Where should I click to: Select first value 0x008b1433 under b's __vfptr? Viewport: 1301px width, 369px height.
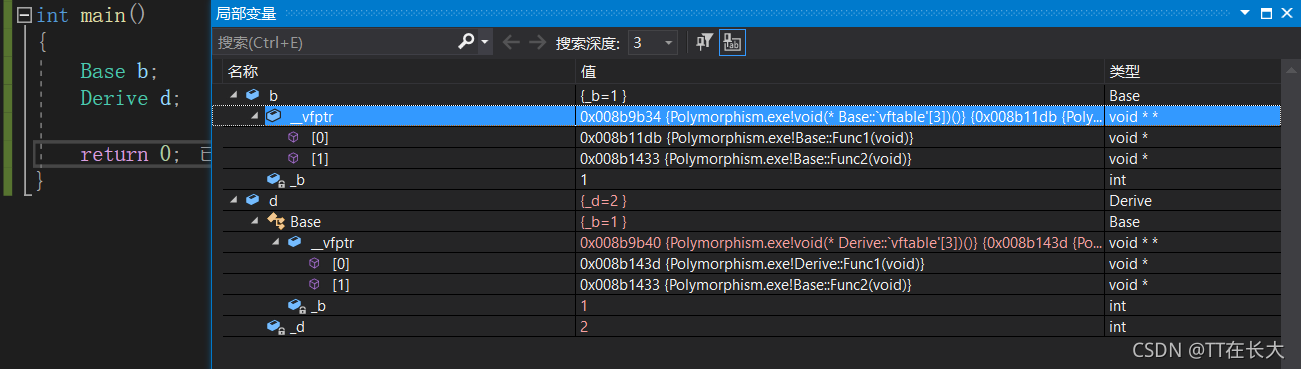[746, 158]
